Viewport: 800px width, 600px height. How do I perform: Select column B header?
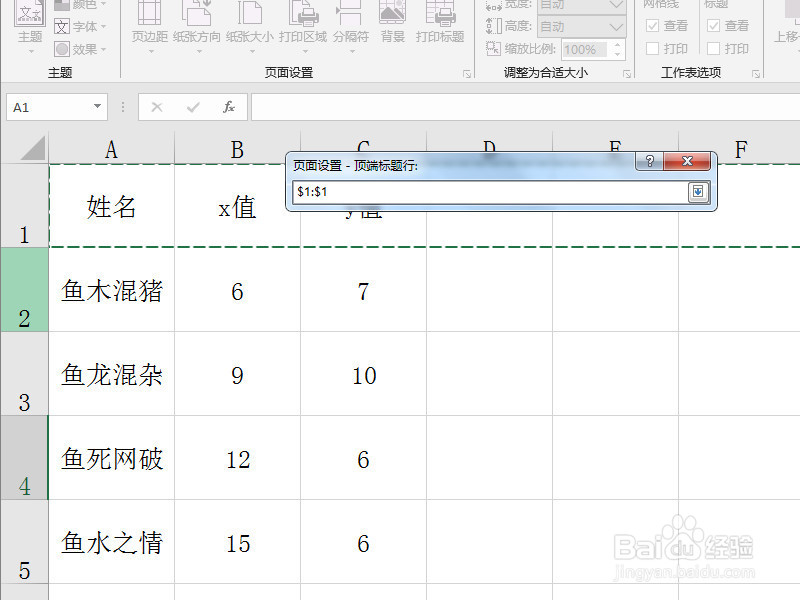point(237,149)
